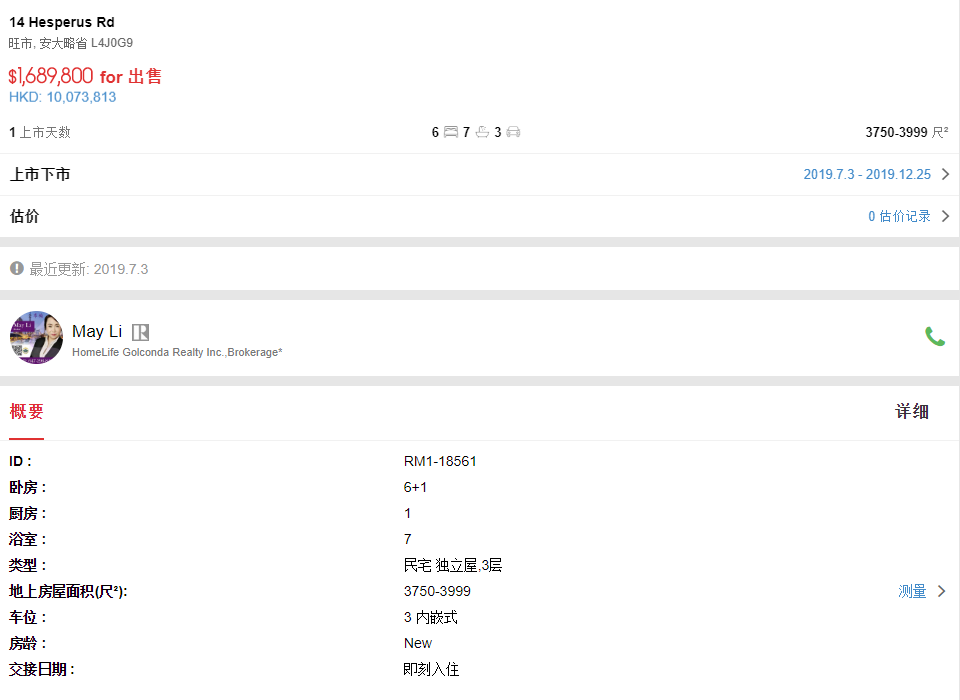The height and width of the screenshot is (700, 960).
Task: Switch to the 详细 tab
Action: (x=911, y=411)
